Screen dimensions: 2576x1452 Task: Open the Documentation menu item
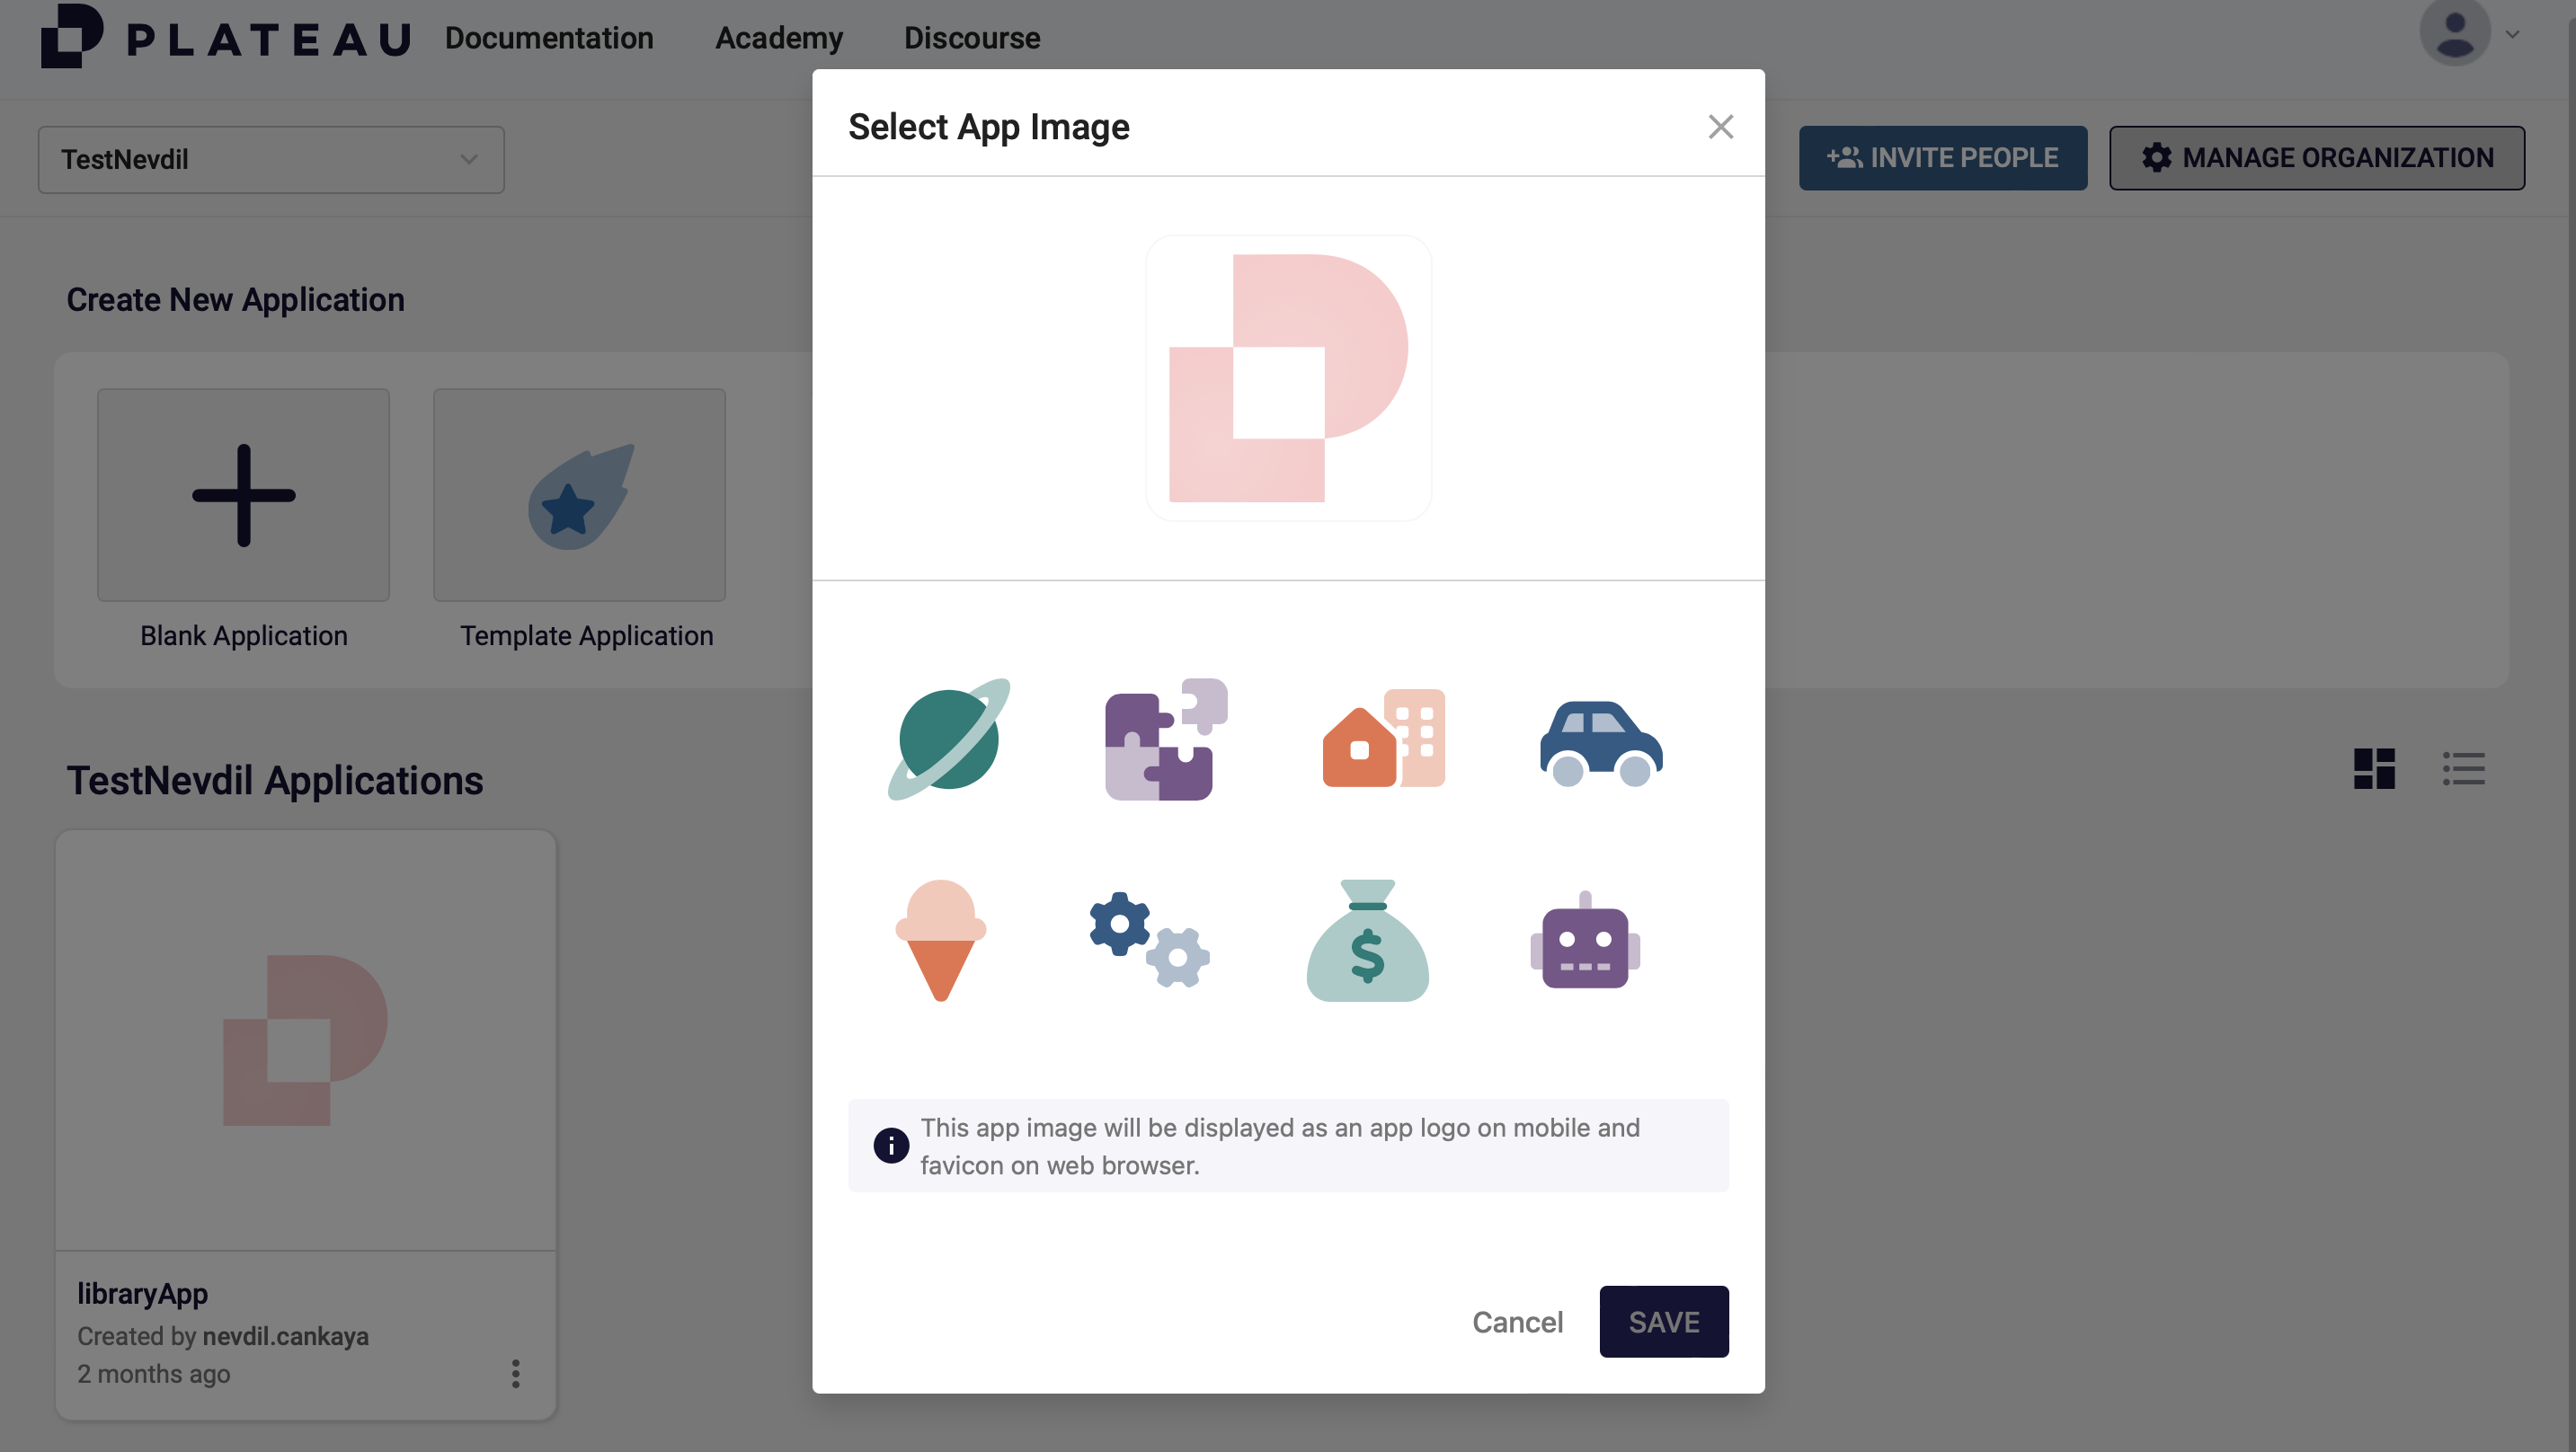(549, 38)
